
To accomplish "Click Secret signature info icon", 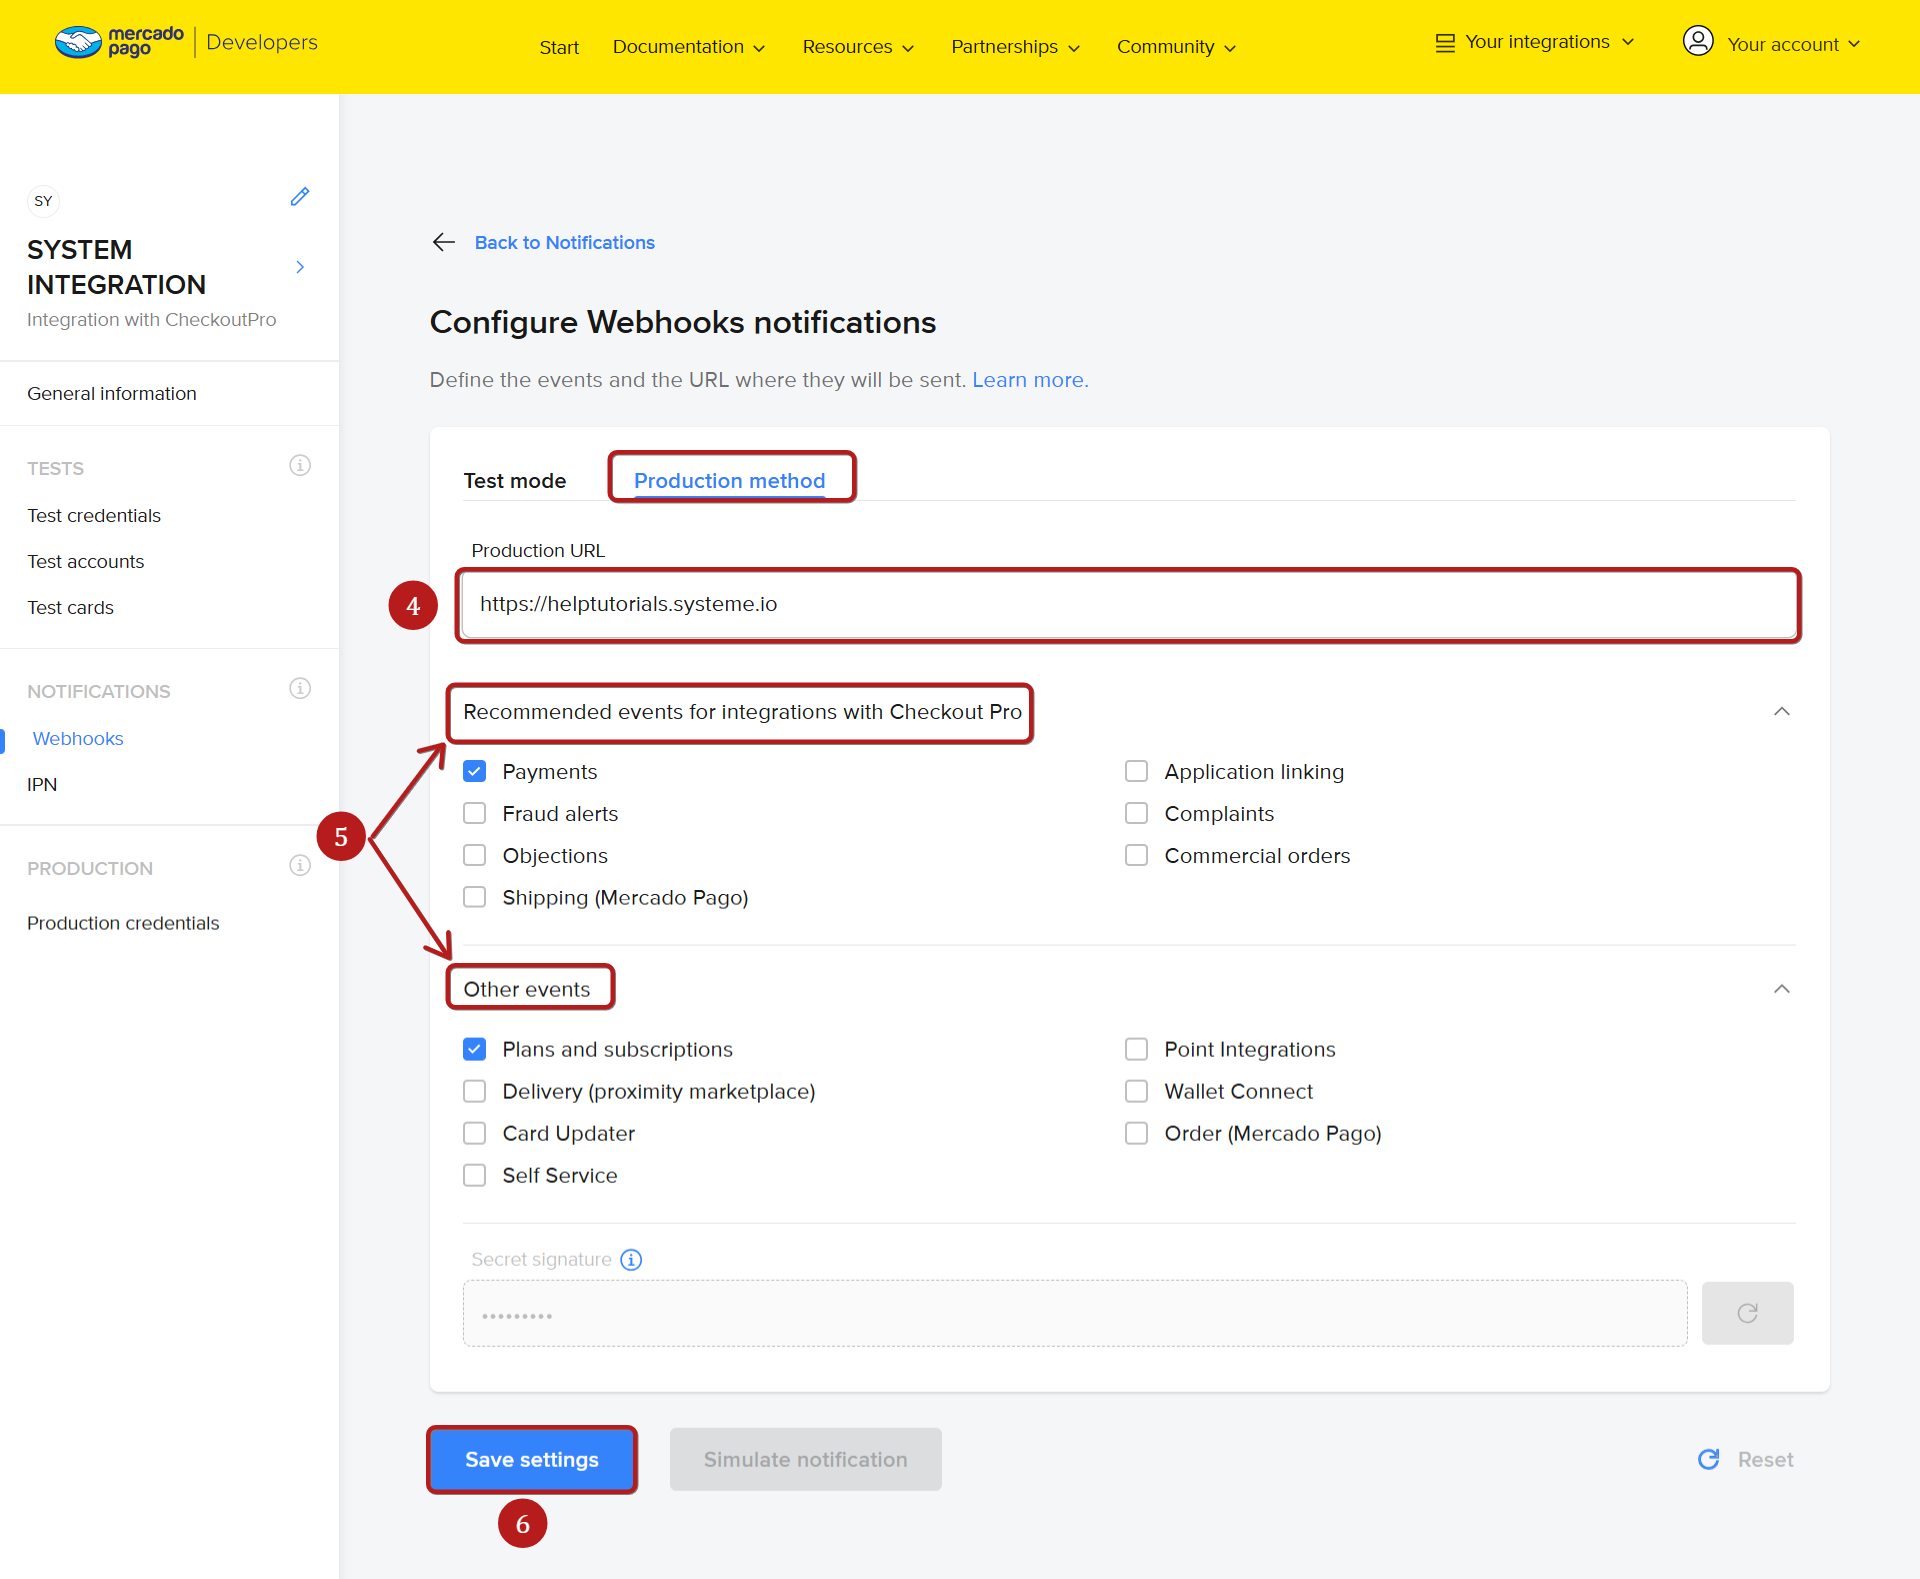I will click(x=631, y=1260).
